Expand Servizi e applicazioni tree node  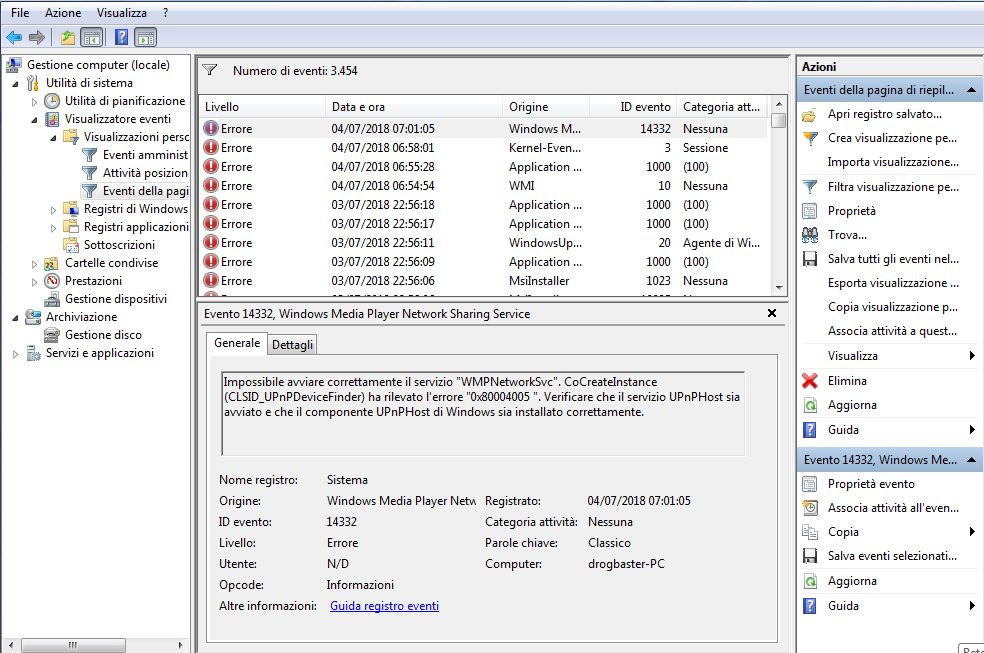[x=16, y=353]
